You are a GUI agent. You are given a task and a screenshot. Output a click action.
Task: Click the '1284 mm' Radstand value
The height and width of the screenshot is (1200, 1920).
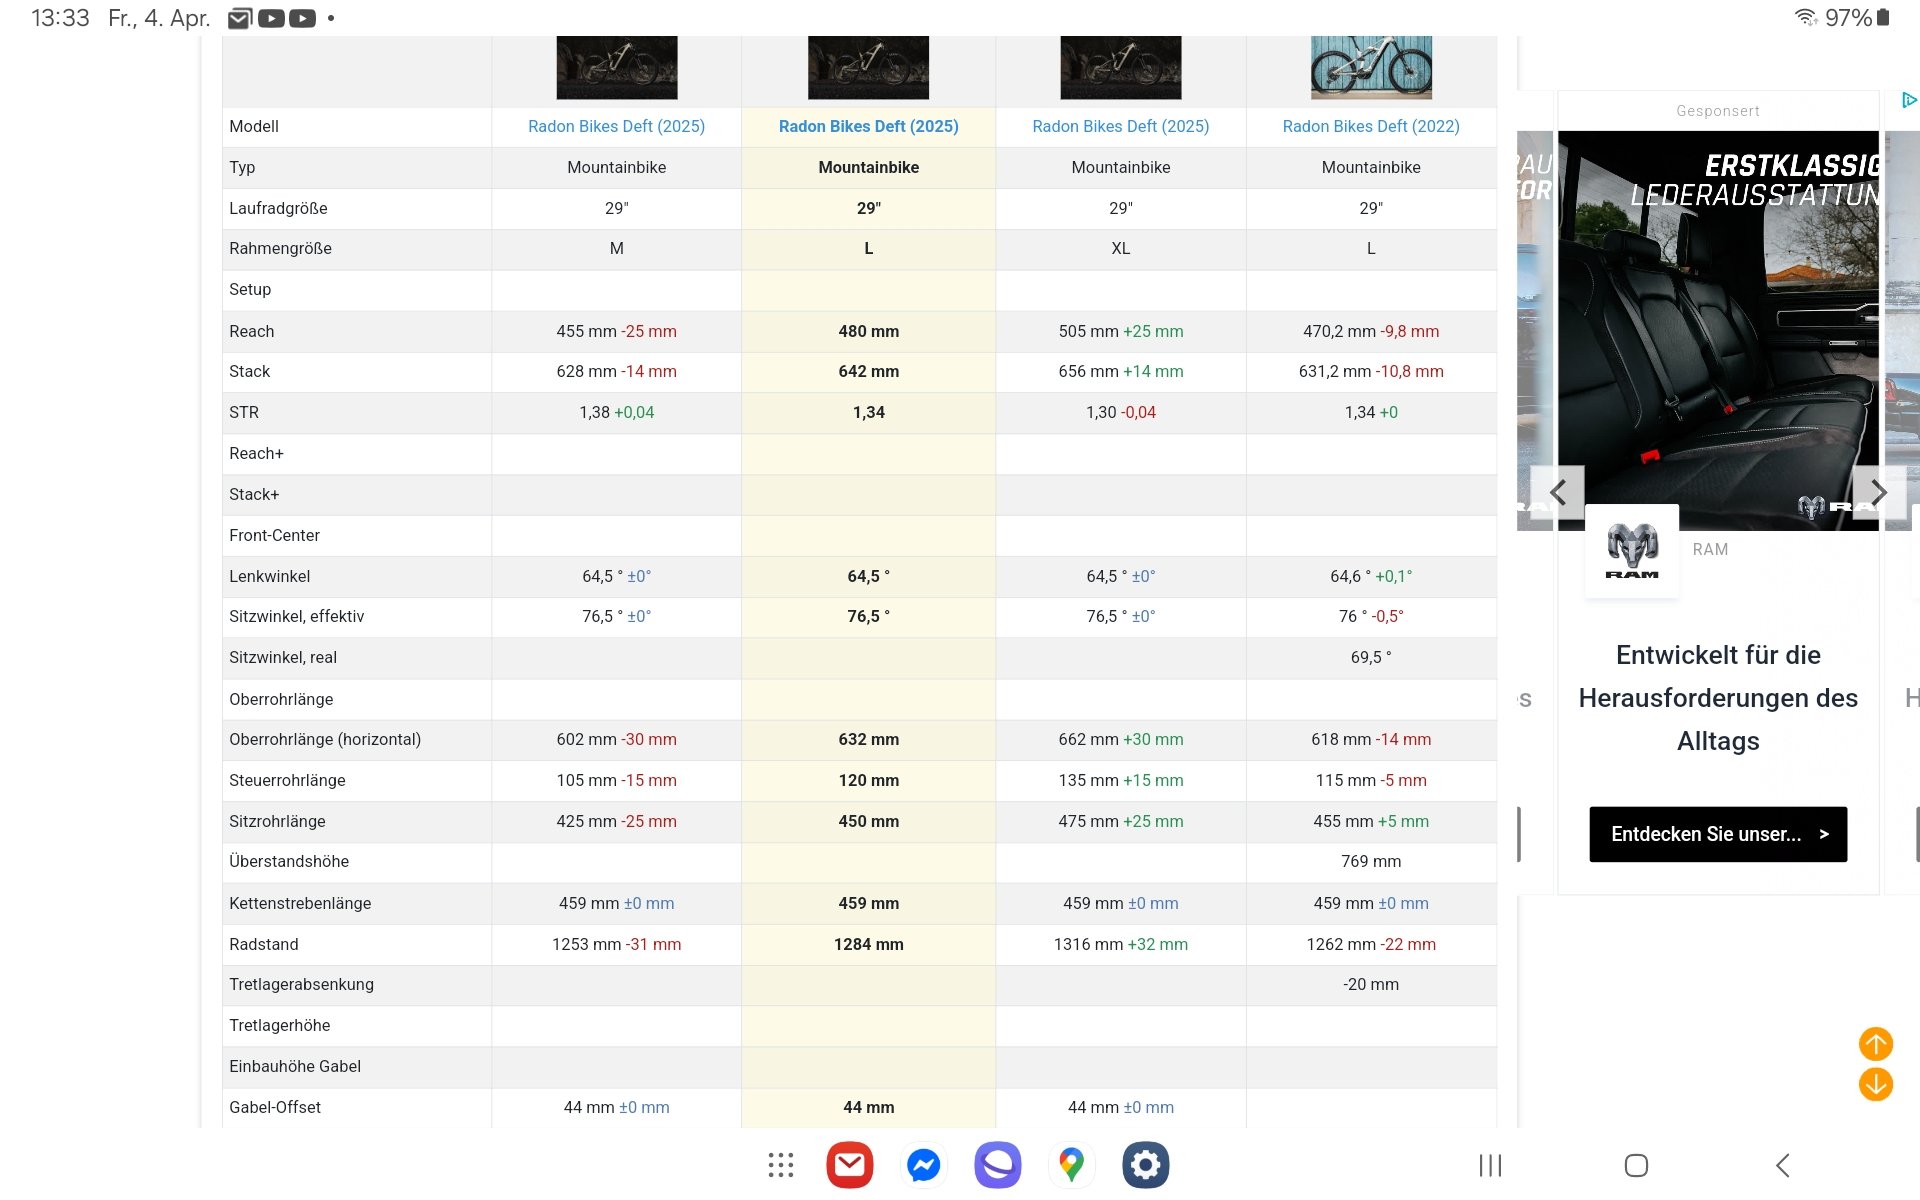(x=868, y=944)
